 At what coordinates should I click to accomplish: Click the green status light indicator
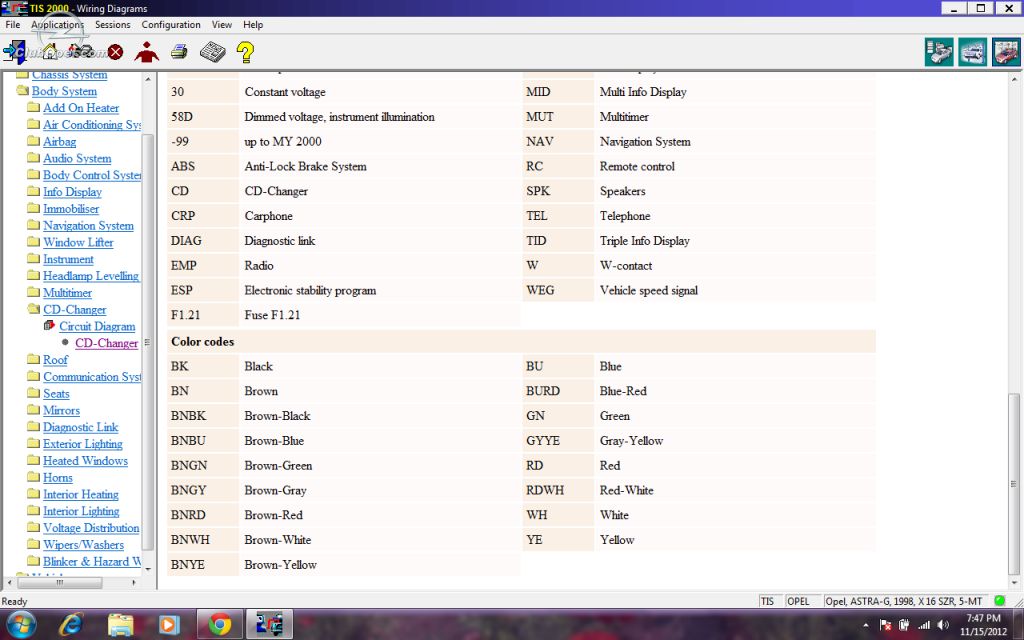coord(999,601)
